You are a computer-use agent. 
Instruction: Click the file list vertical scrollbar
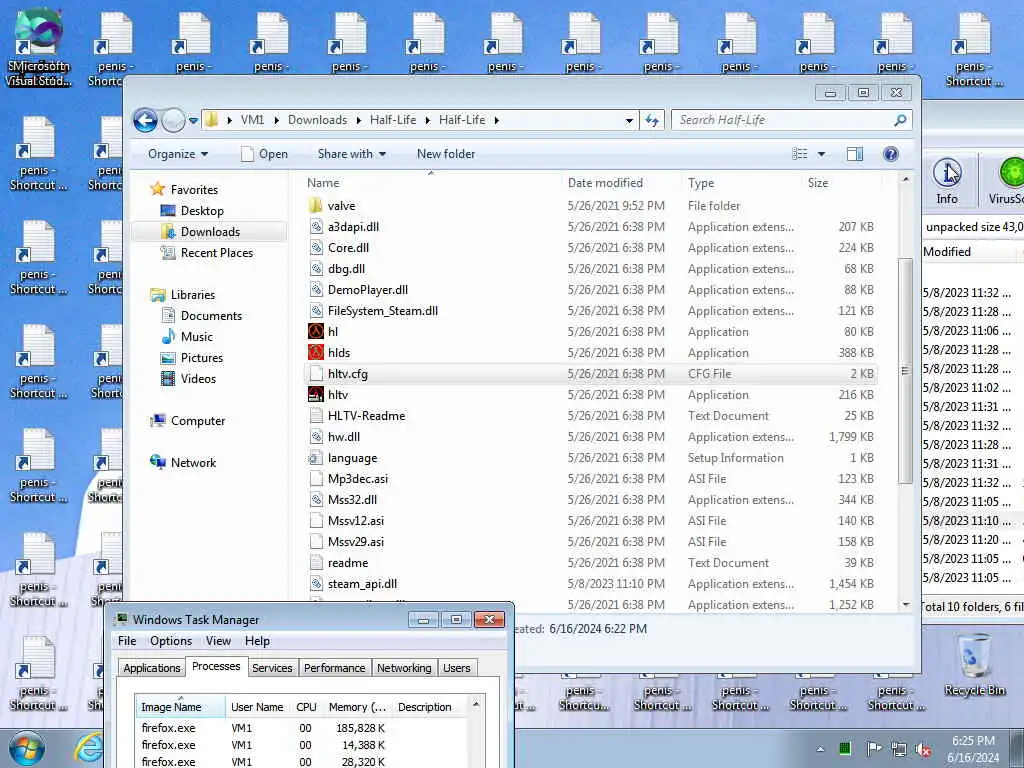tap(905, 371)
